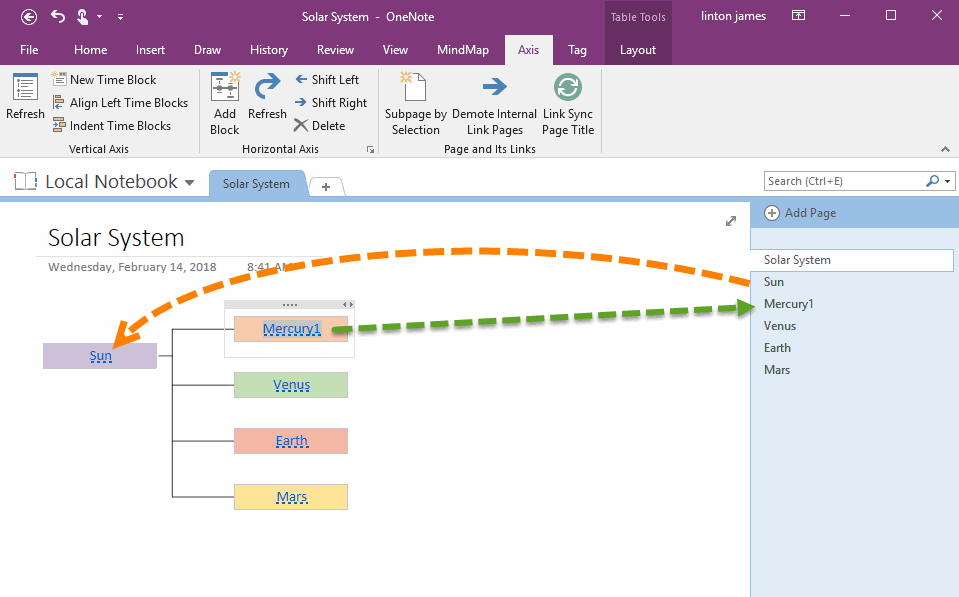
Task: Click the Search (Ctrl+E) box
Action: (843, 181)
